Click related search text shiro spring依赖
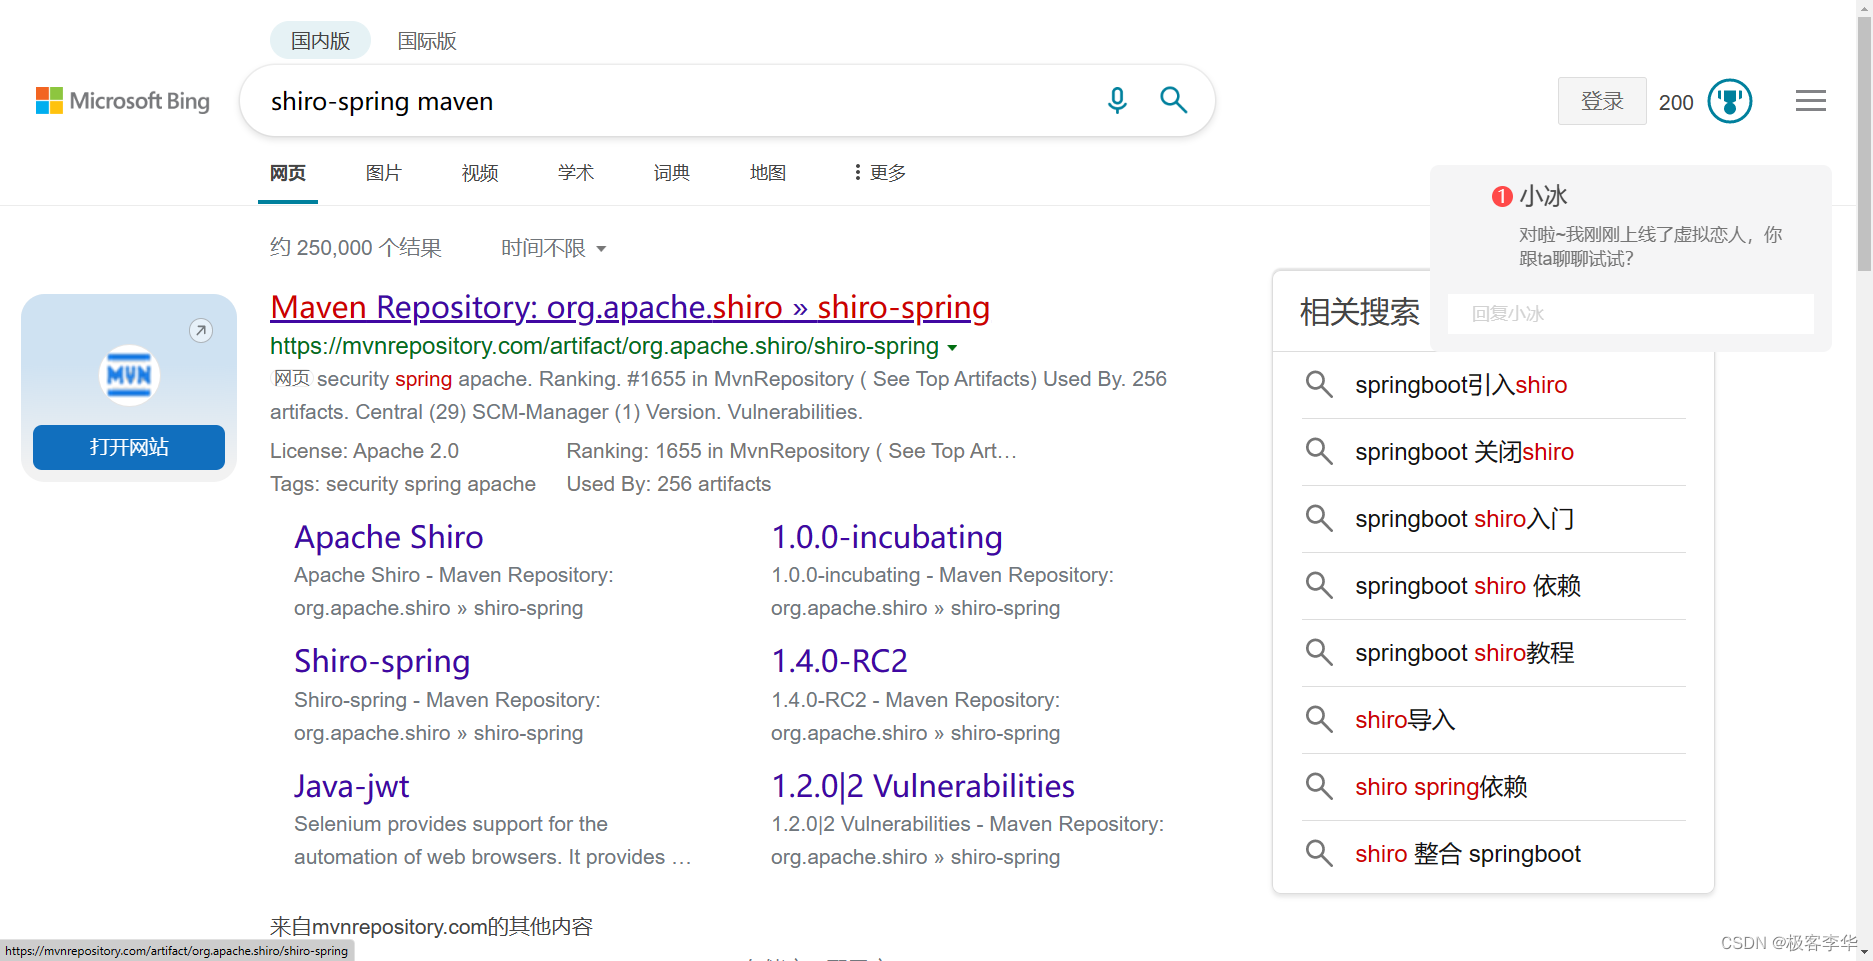The width and height of the screenshot is (1873, 961). pos(1441,787)
